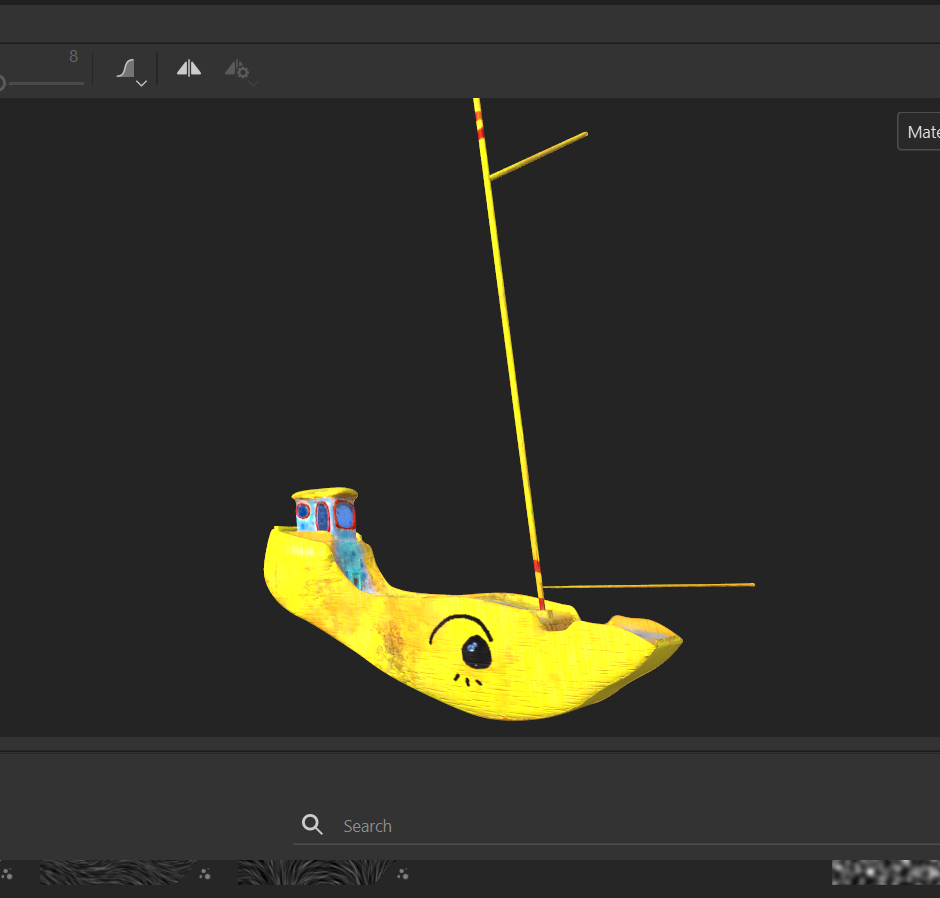This screenshot has width=940, height=898.
Task: Open the Material viewport mode dropdown
Action: coord(920,132)
